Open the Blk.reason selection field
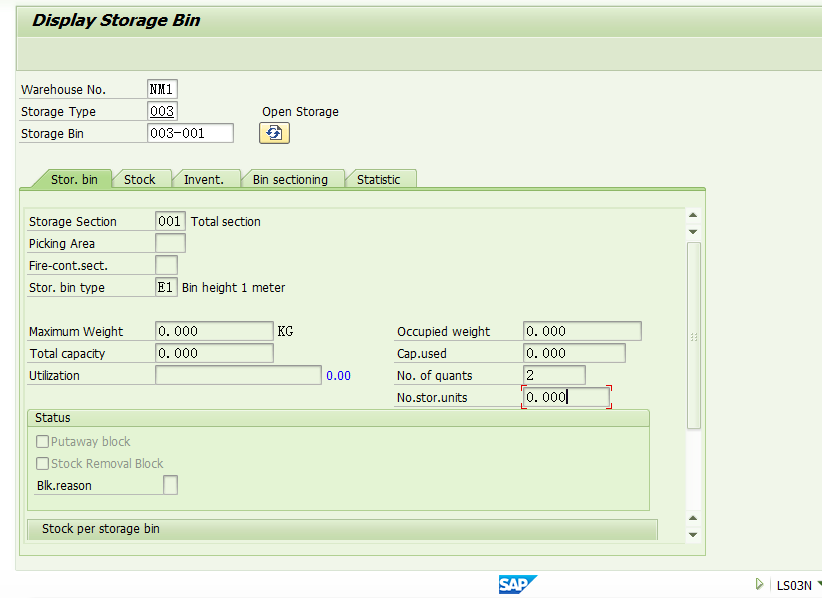This screenshot has height=598, width=822. click(x=170, y=484)
